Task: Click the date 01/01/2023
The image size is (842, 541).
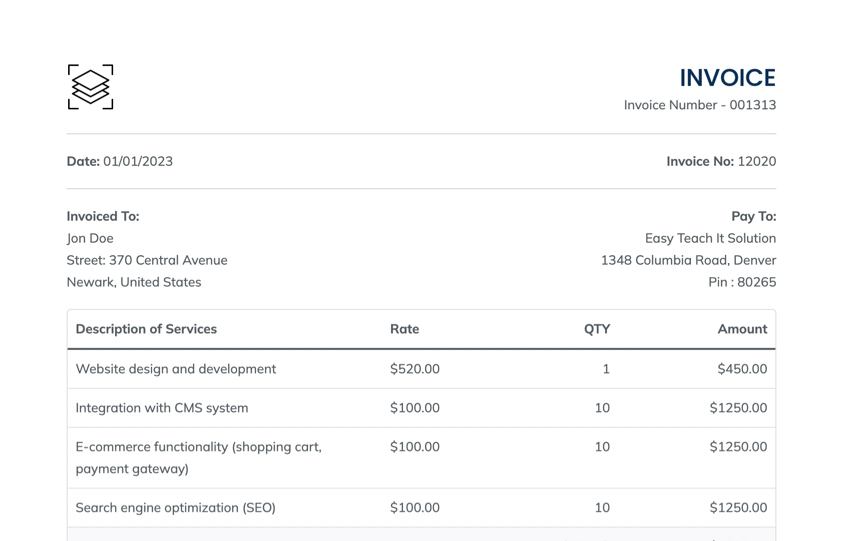Action: pyautogui.click(x=137, y=161)
